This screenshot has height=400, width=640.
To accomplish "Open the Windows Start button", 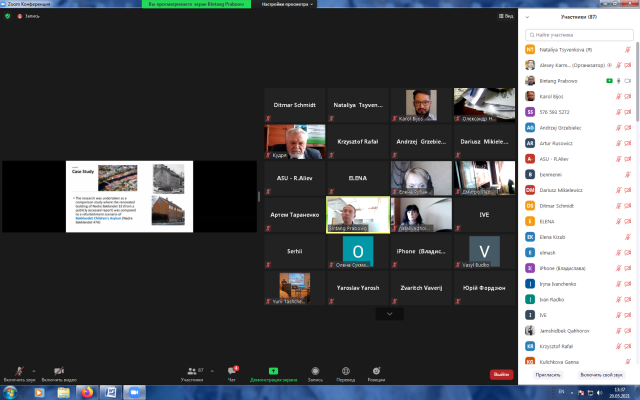I will click(x=10, y=393).
